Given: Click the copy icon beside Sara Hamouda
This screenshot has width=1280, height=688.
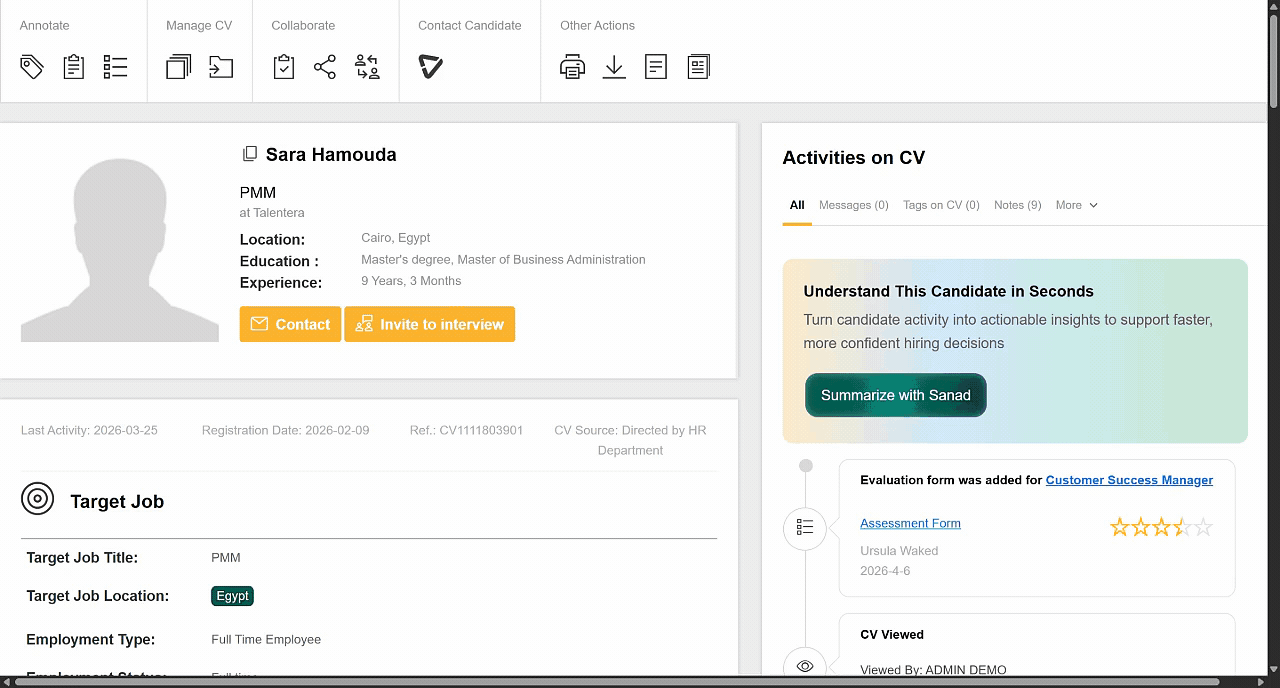Looking at the screenshot, I should (x=250, y=154).
